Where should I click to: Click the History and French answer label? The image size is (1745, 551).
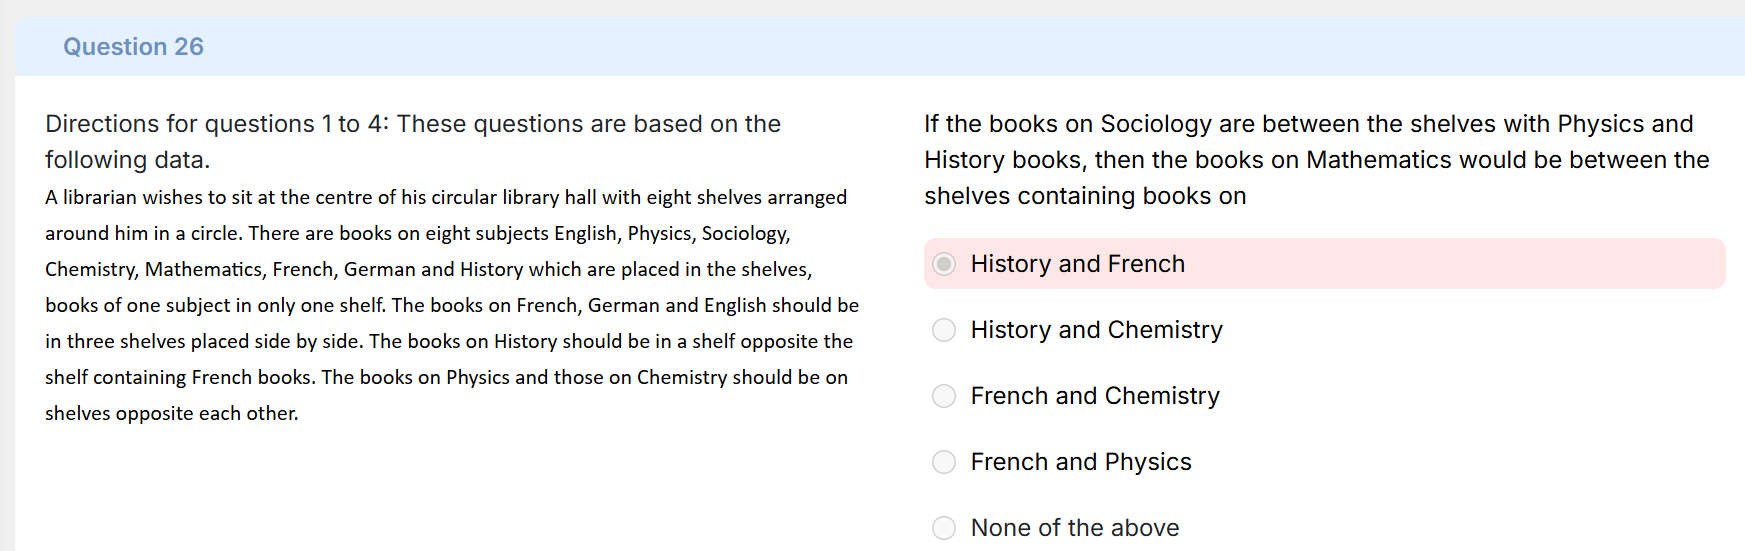point(1078,264)
